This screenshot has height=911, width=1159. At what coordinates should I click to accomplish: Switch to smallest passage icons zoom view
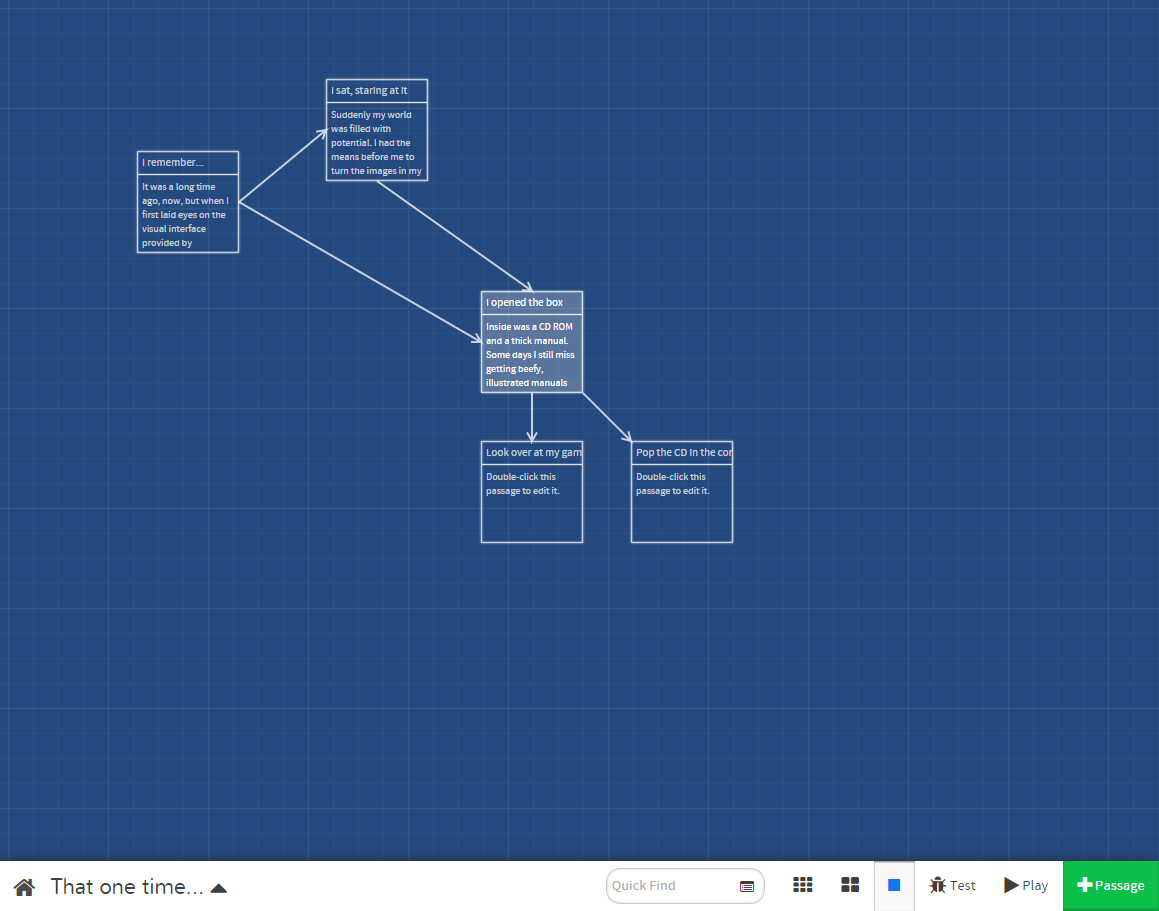coord(803,885)
